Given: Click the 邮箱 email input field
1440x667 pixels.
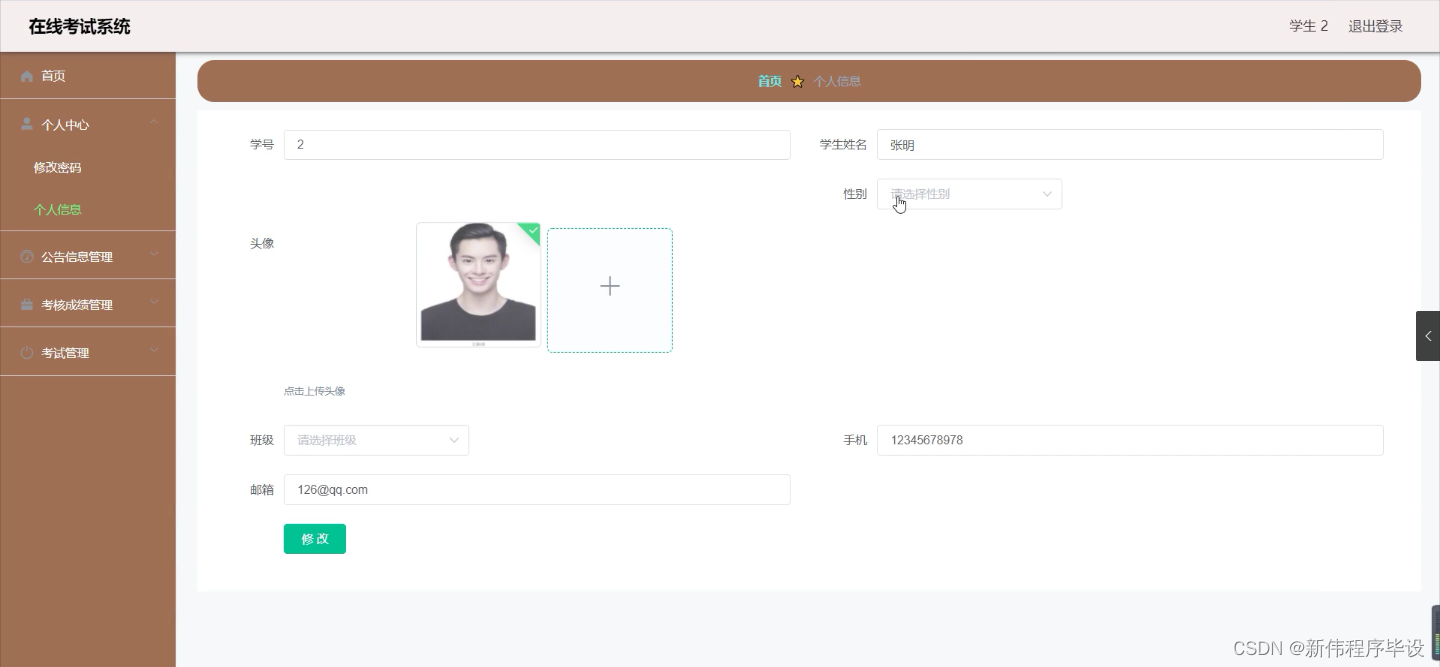Looking at the screenshot, I should [x=537, y=490].
